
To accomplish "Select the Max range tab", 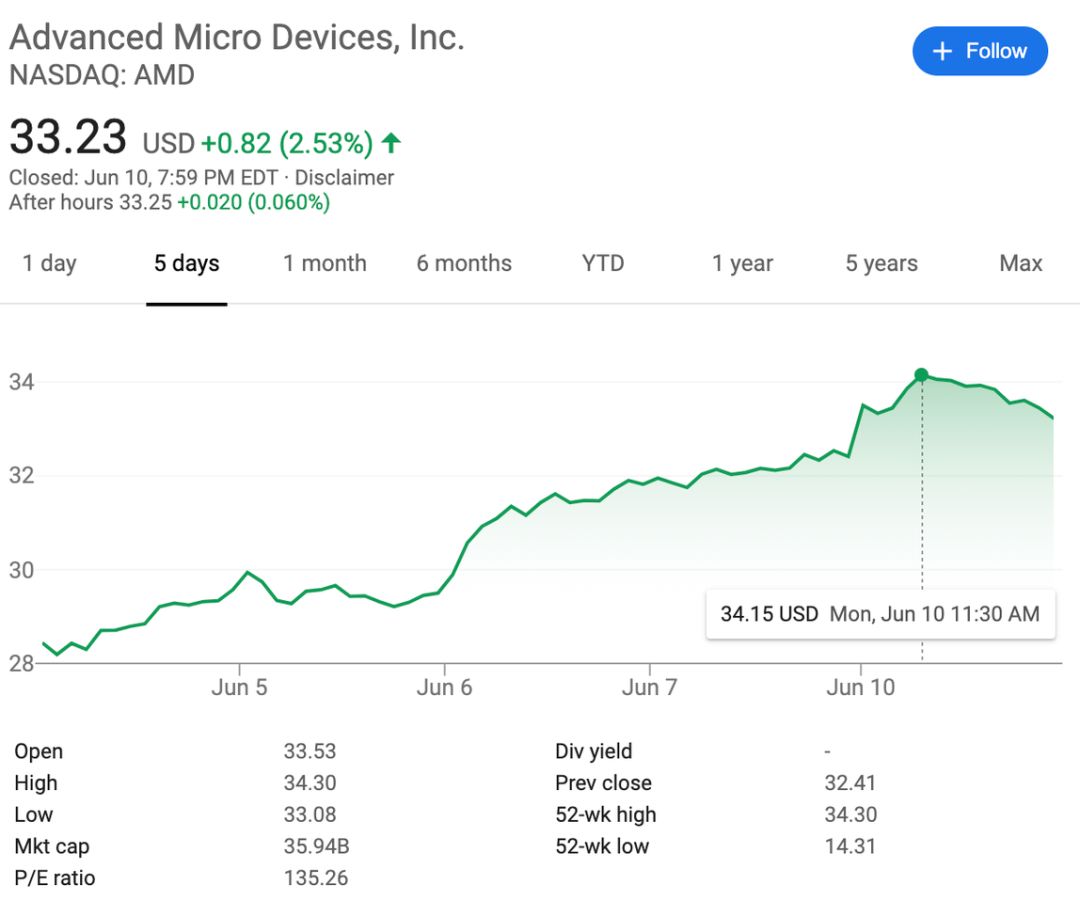I will coord(1020,264).
